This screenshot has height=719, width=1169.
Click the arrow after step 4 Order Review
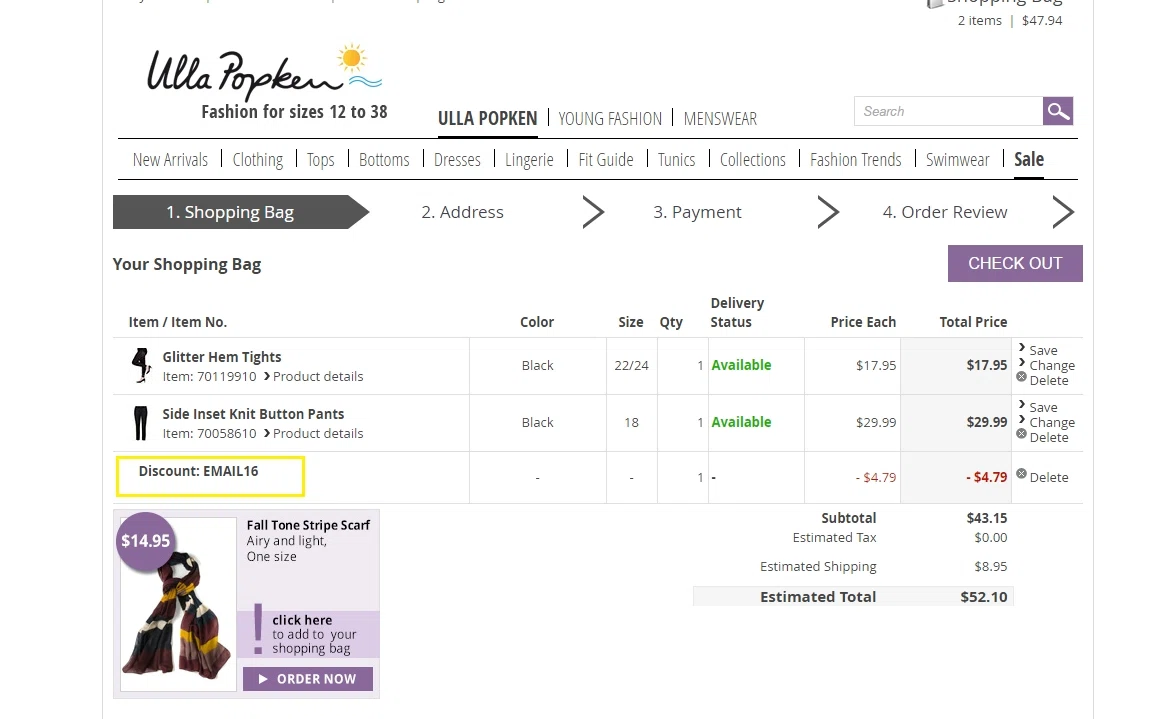[1063, 213]
